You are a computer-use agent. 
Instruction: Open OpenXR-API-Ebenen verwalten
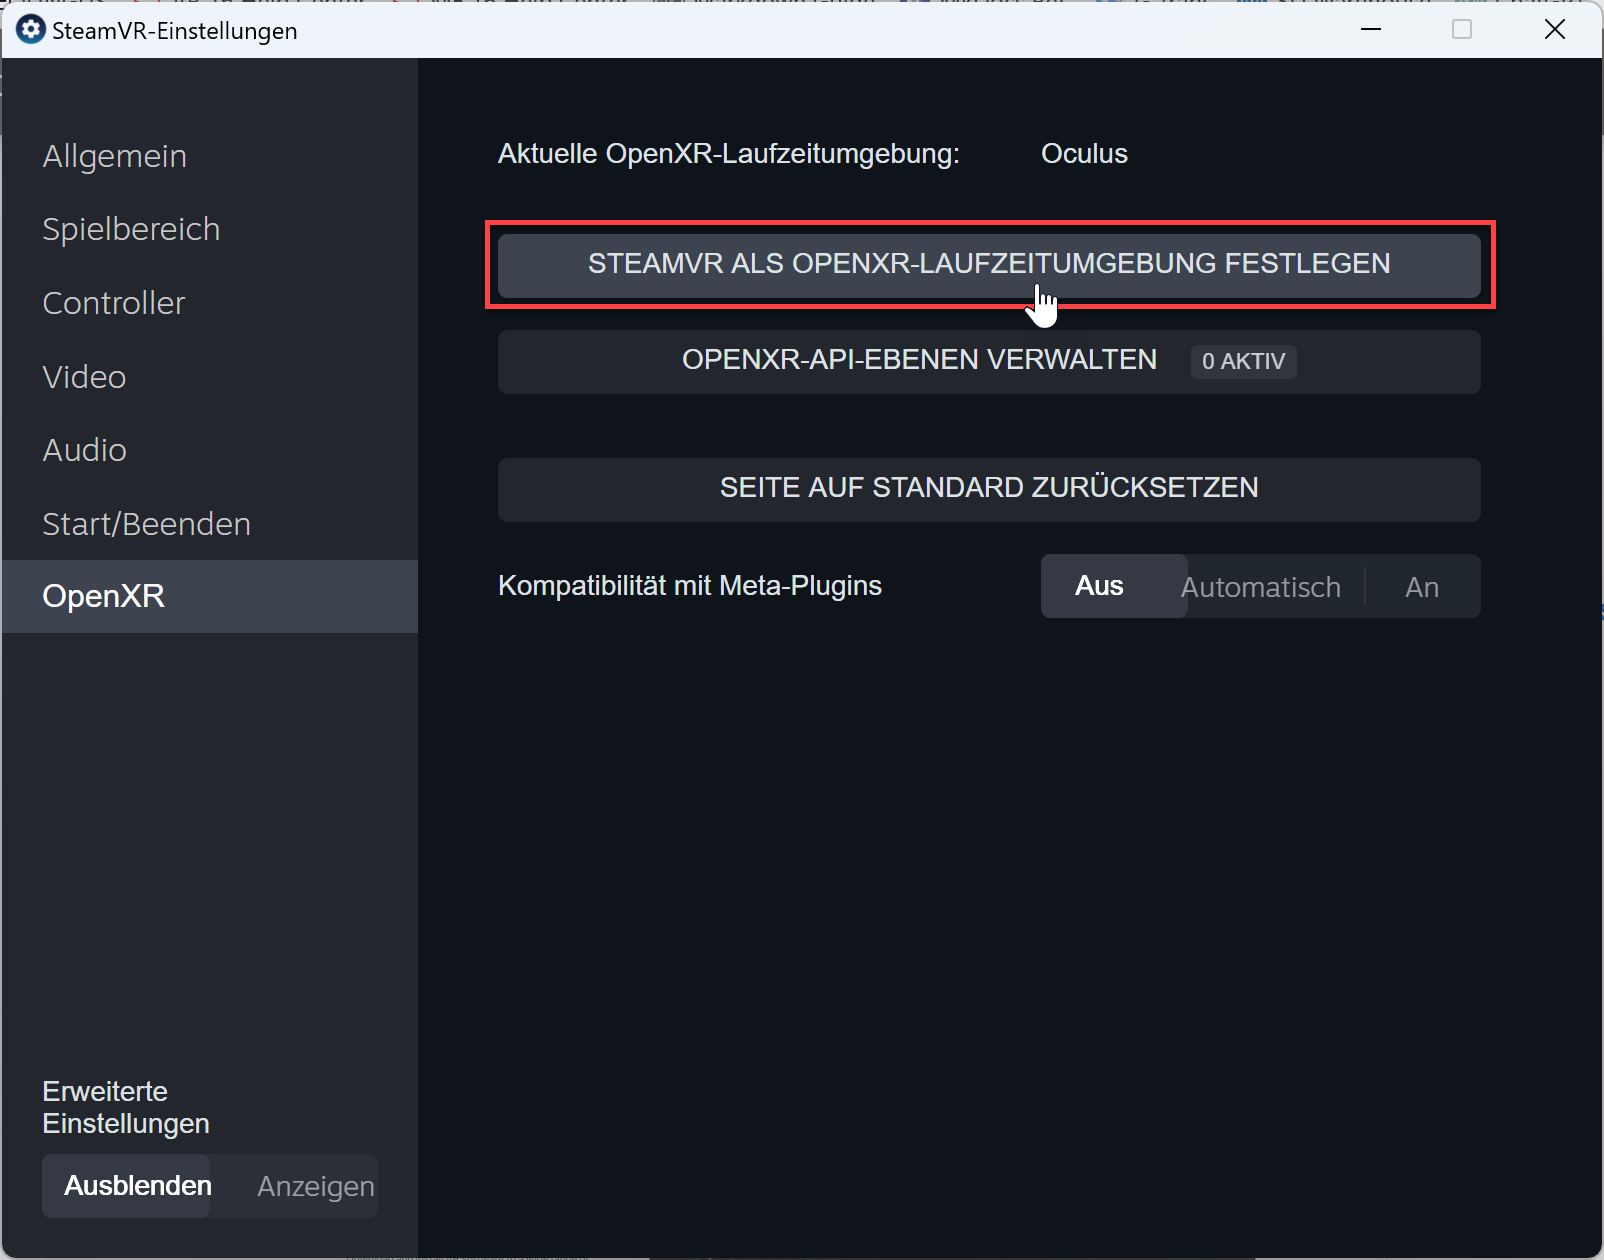tap(918, 361)
